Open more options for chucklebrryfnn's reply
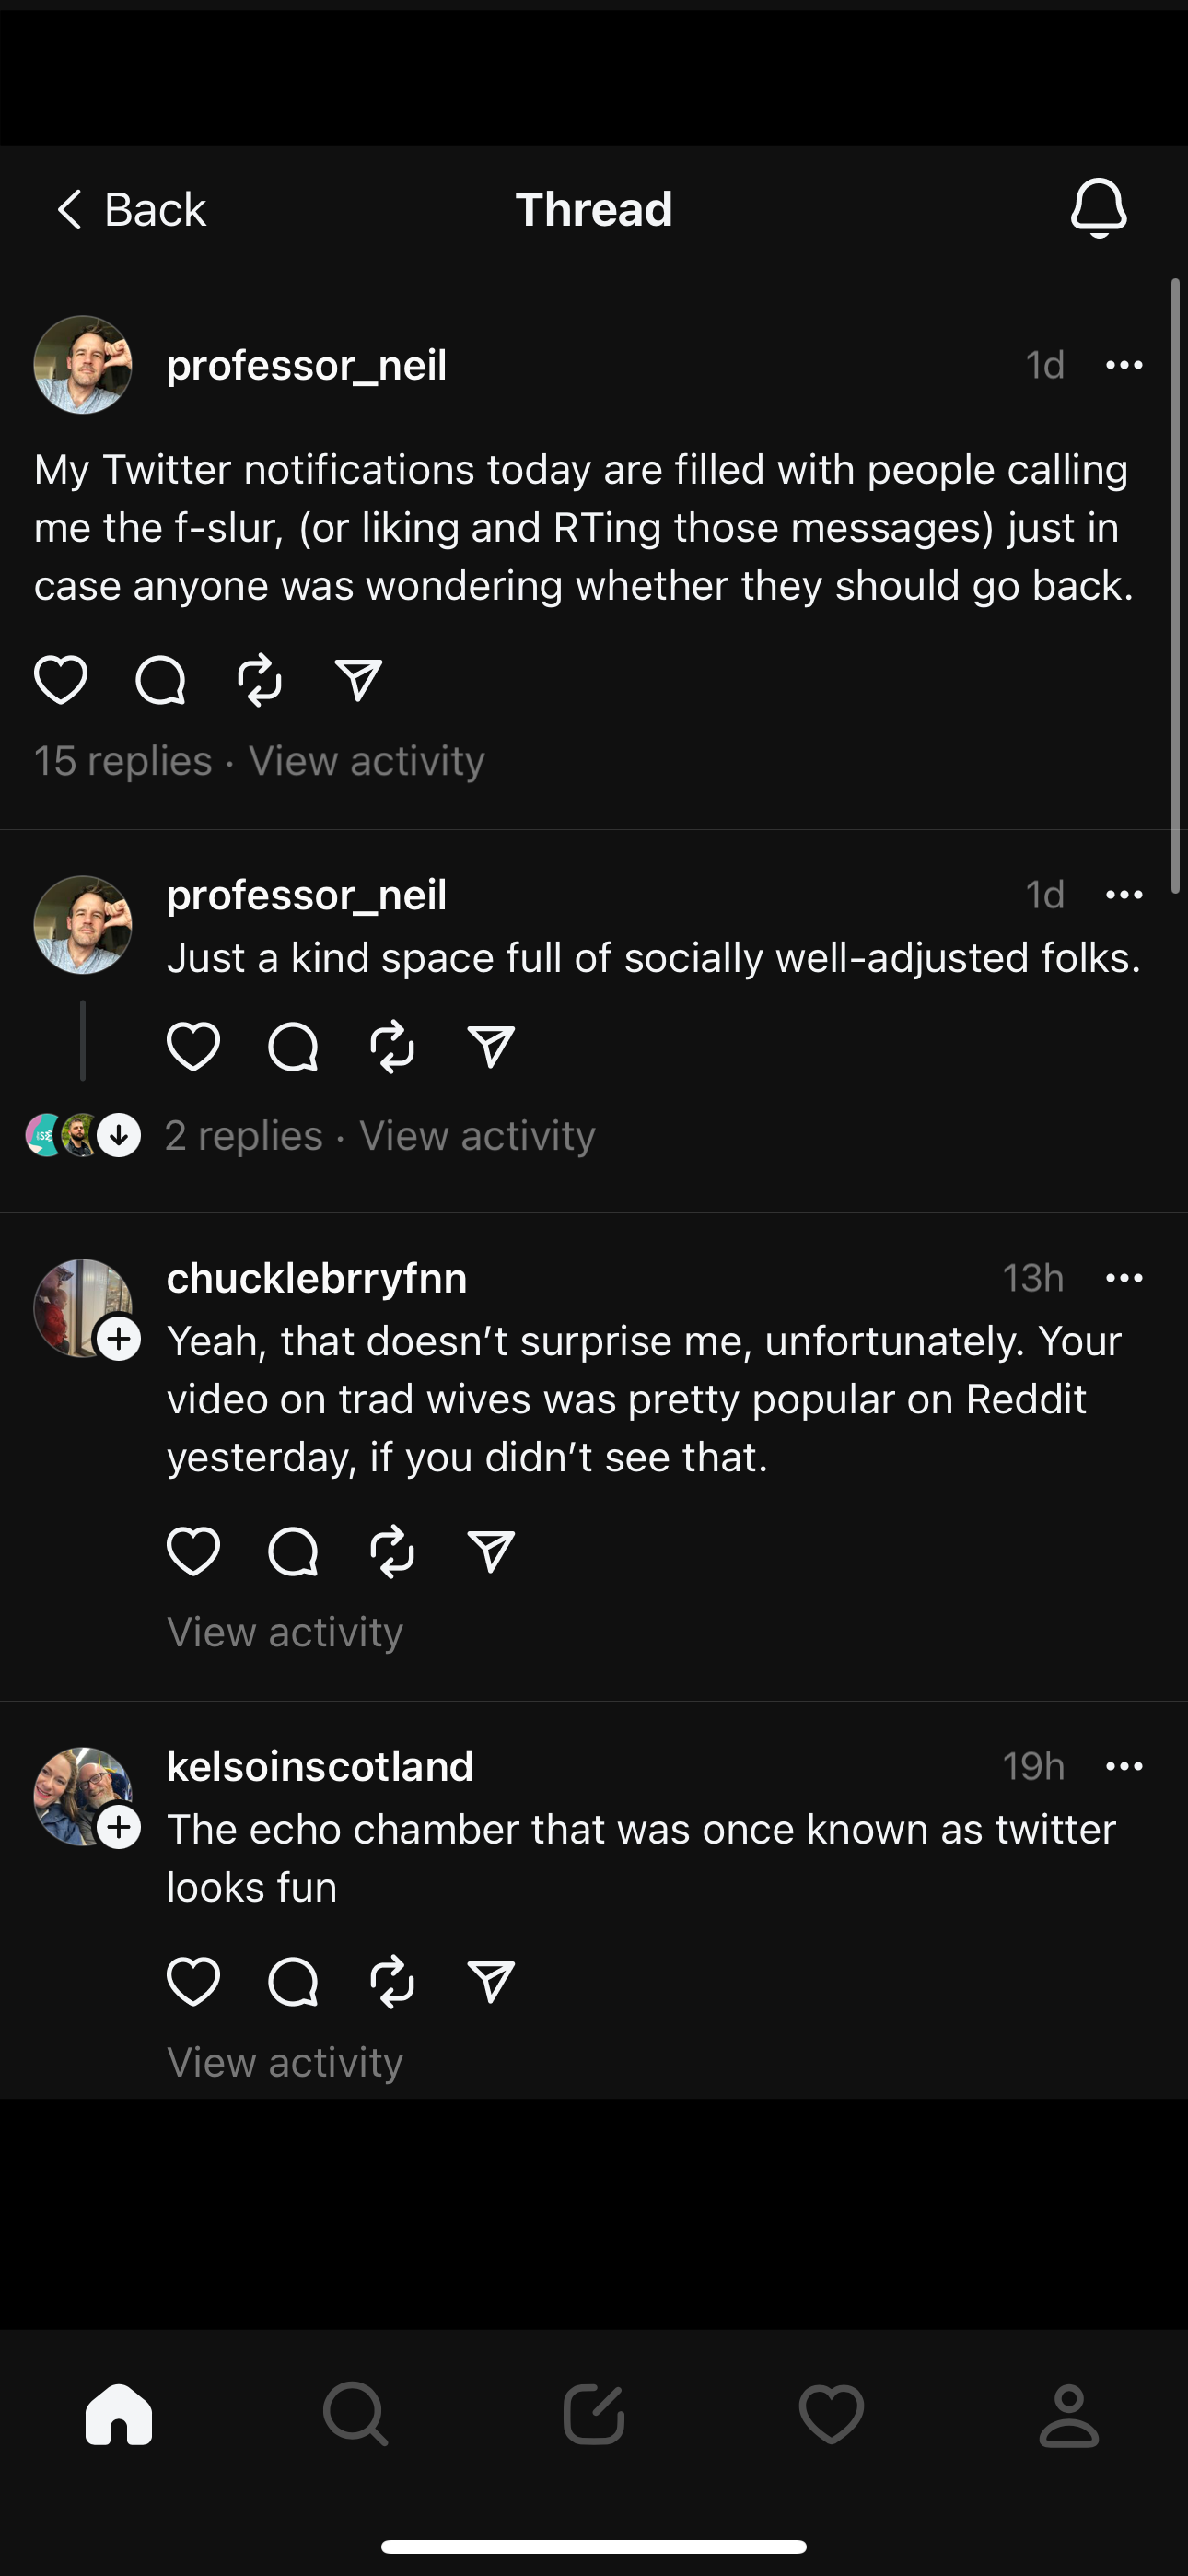 (1124, 1278)
